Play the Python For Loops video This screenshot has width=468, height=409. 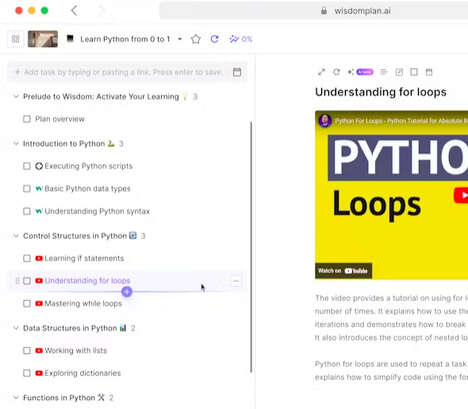tap(461, 195)
